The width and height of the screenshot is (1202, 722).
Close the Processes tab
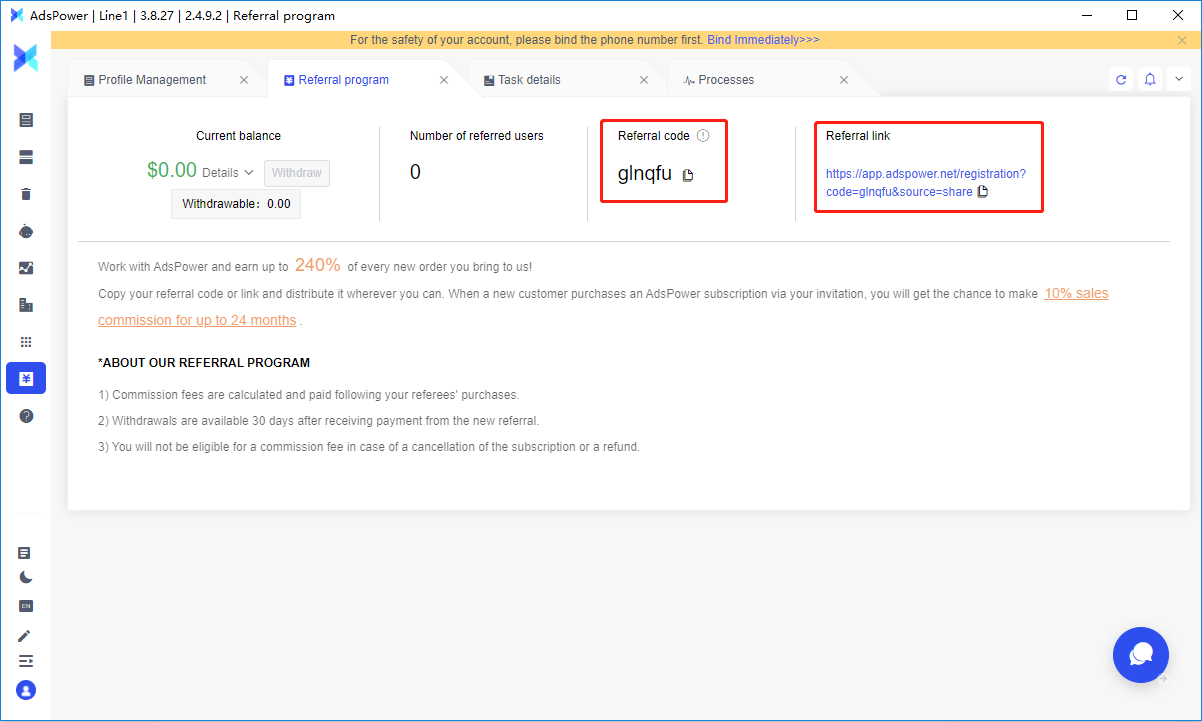point(844,80)
